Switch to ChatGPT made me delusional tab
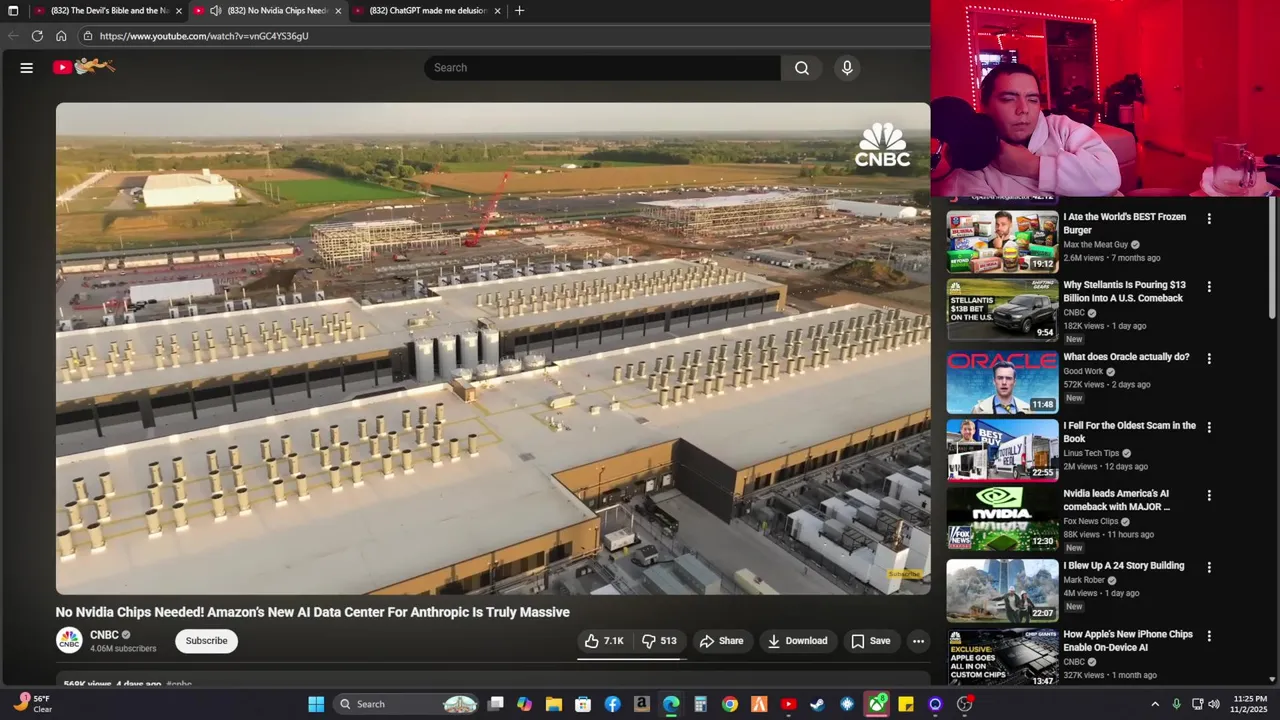Image resolution: width=1280 pixels, height=720 pixels. pyautogui.click(x=428, y=11)
